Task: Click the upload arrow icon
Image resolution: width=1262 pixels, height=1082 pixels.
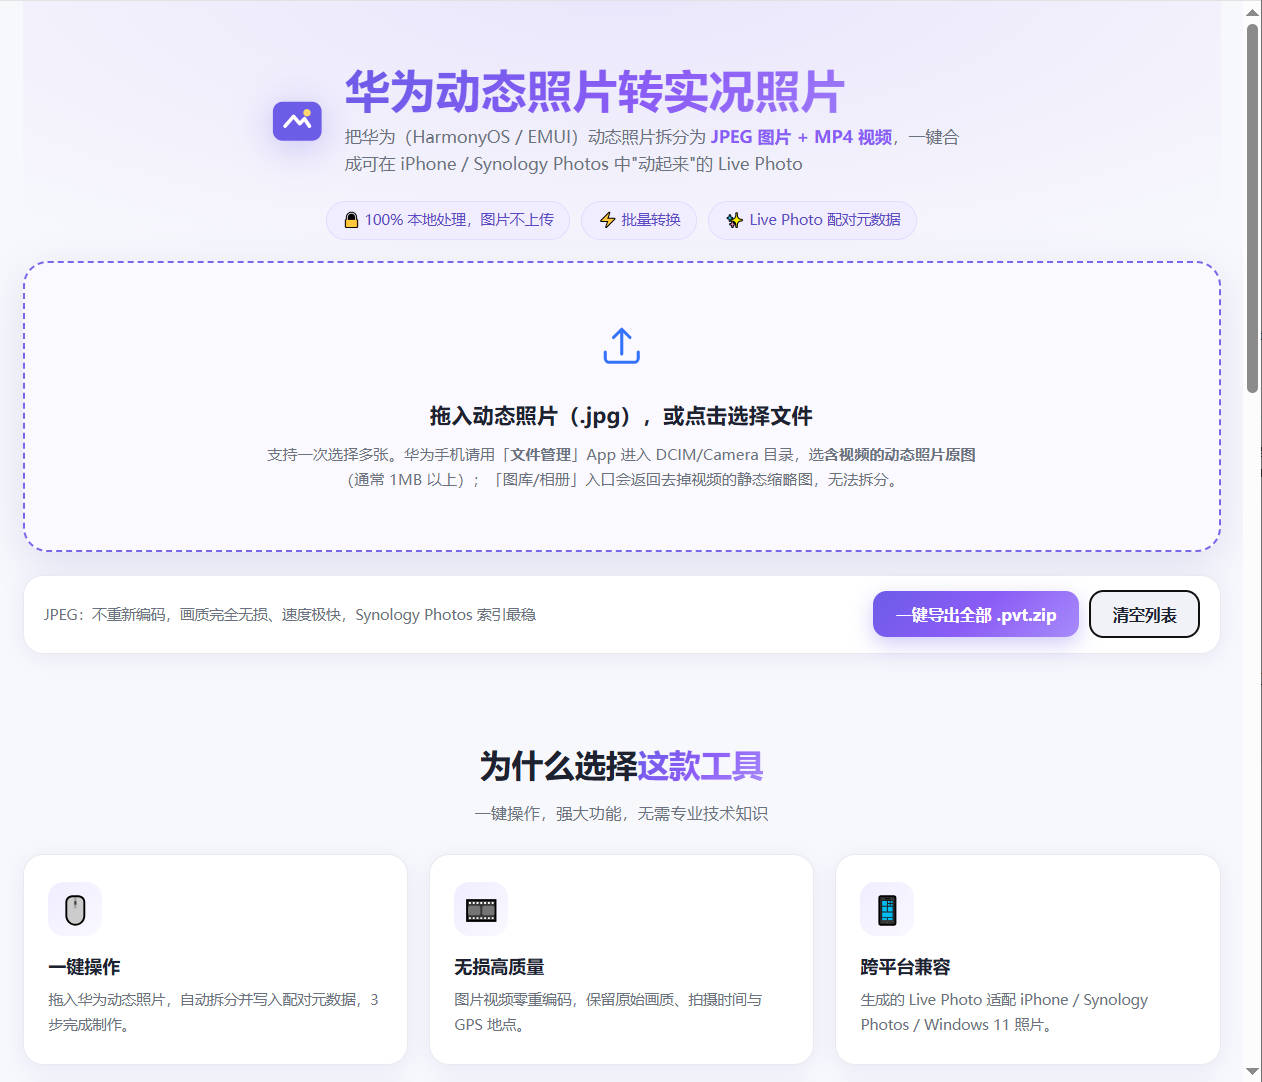Action: click(622, 346)
